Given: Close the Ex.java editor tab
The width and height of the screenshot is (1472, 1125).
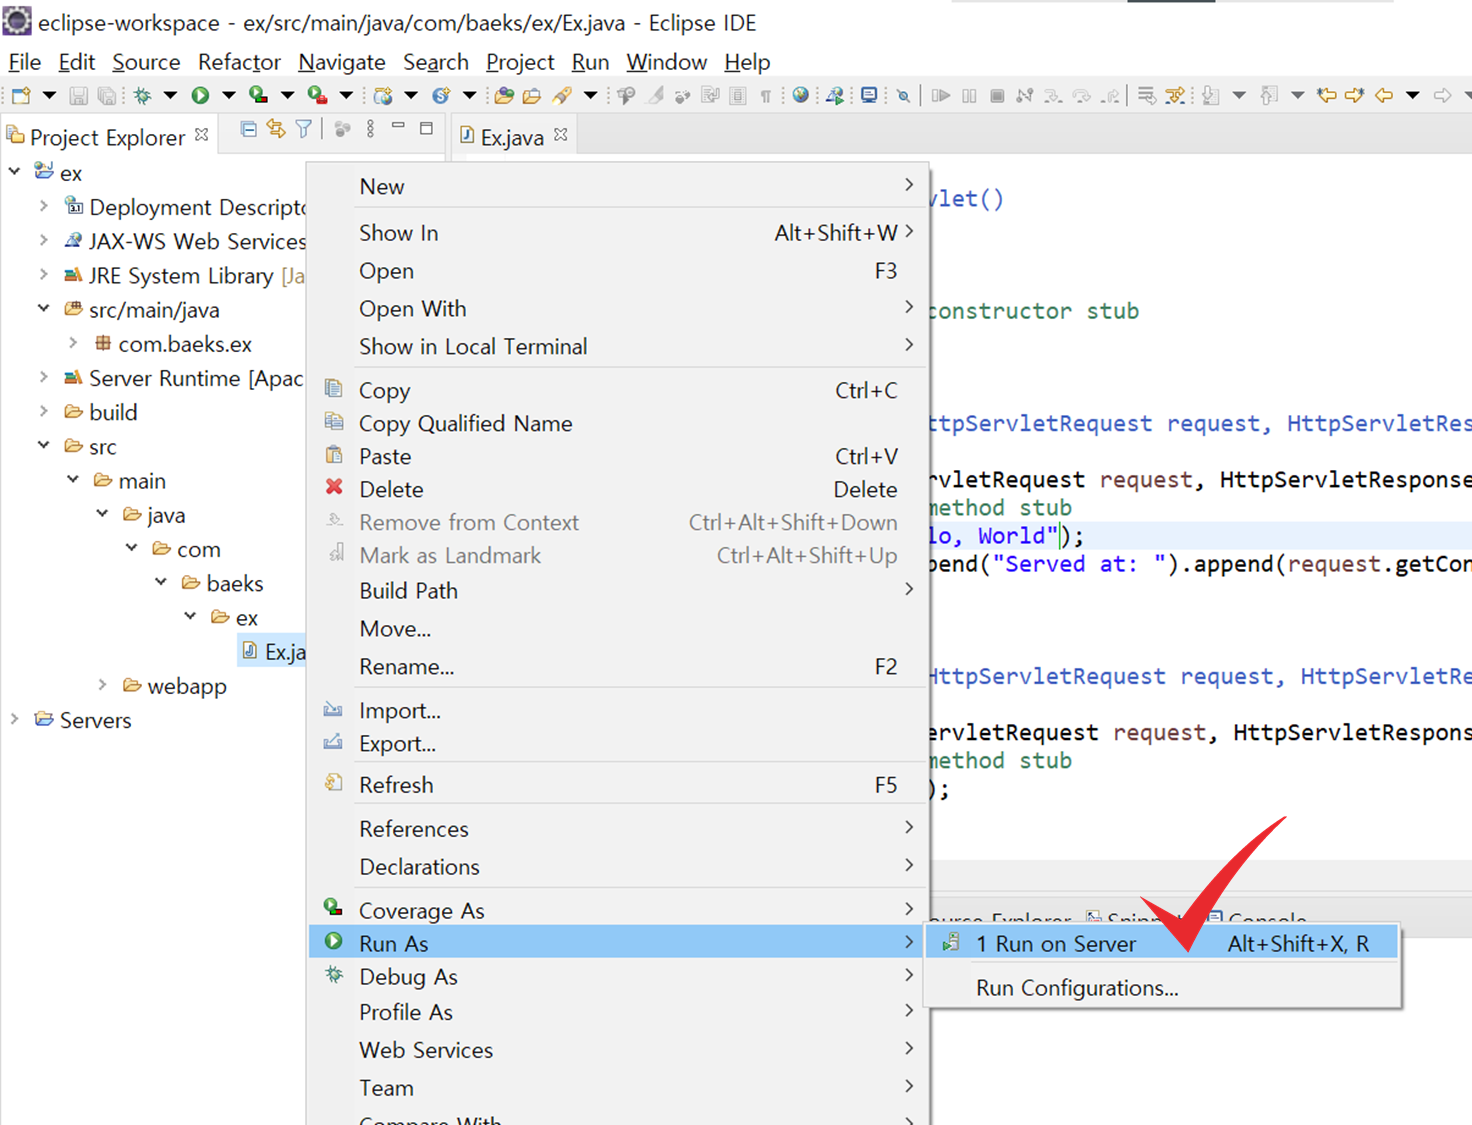Looking at the screenshot, I should tap(561, 134).
